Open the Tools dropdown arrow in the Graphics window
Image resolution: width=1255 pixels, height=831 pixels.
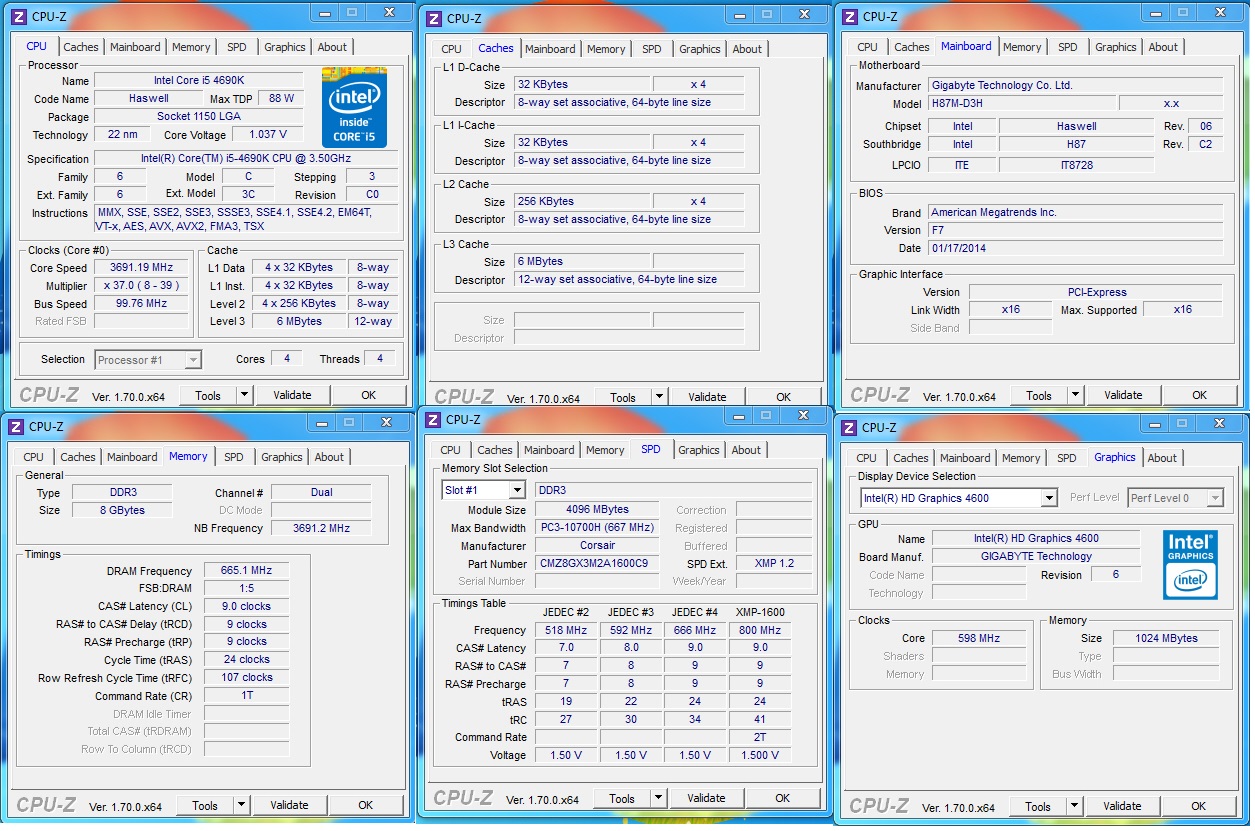[x=1074, y=806]
